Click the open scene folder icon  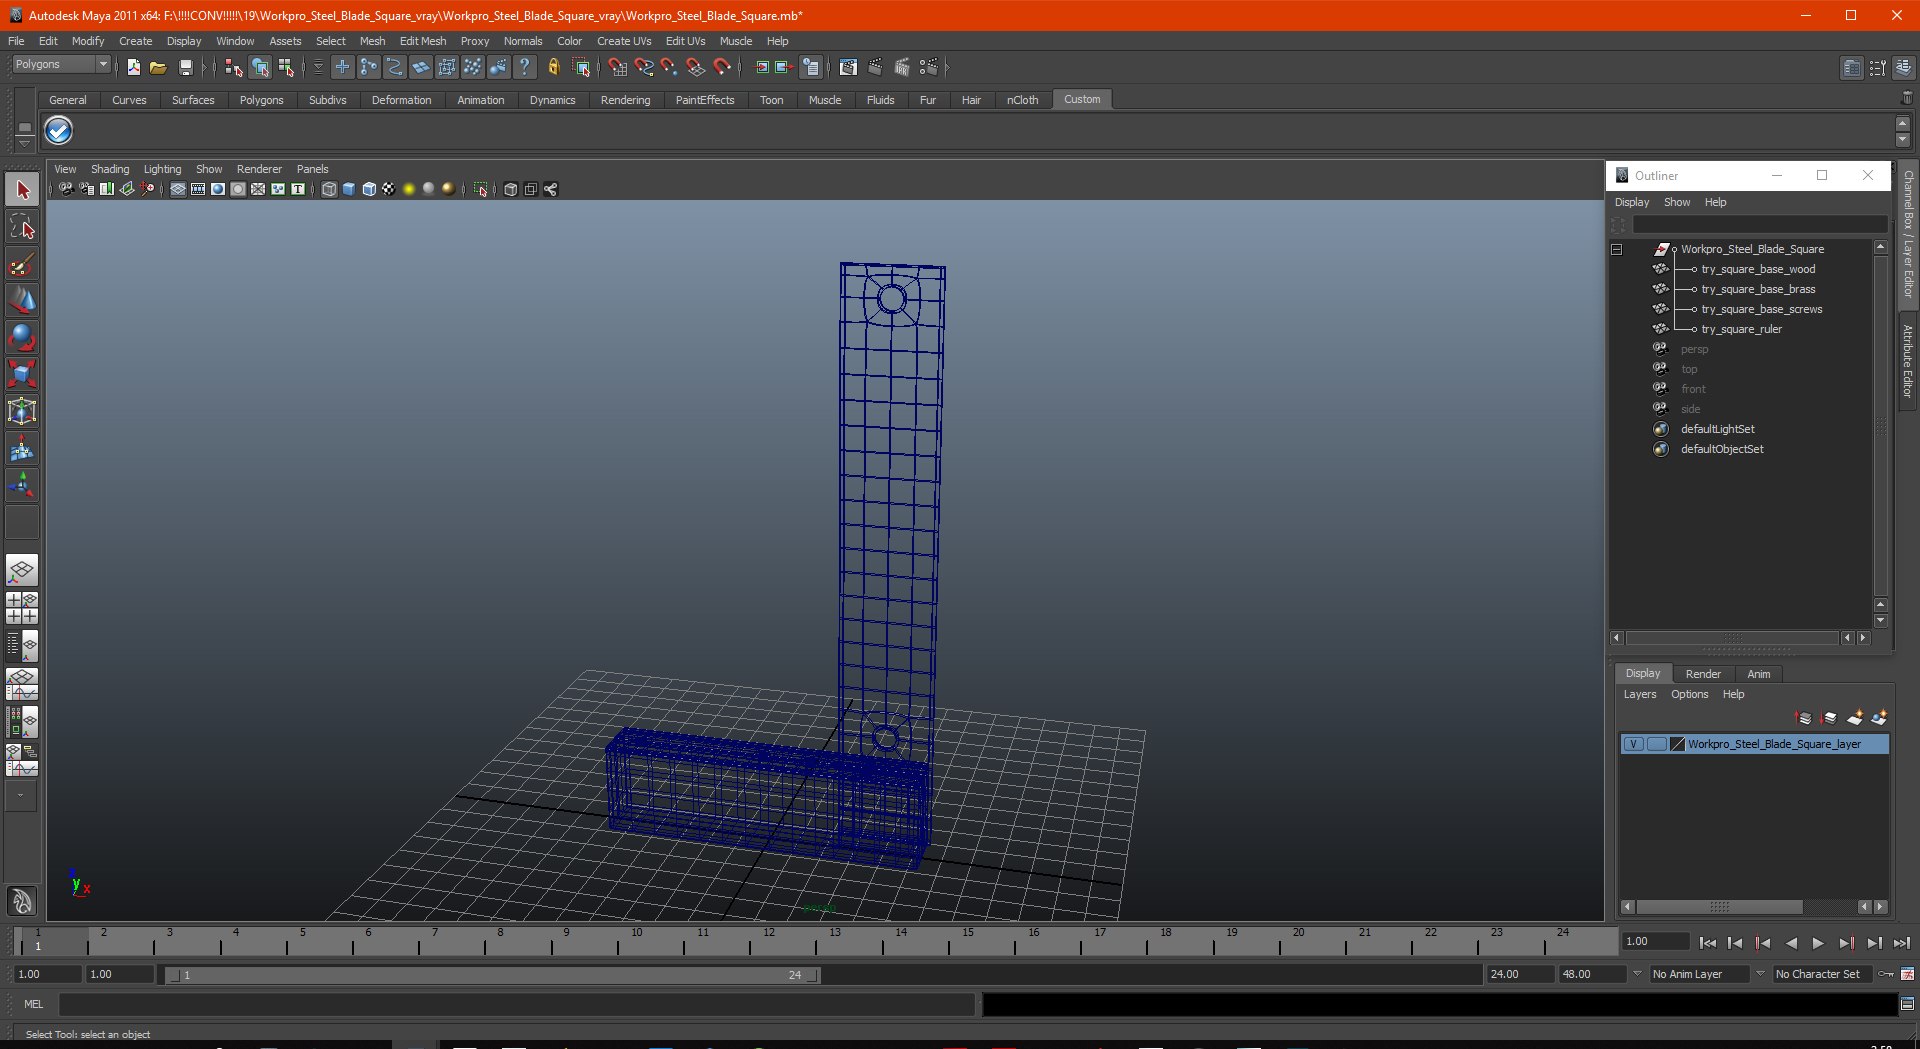pyautogui.click(x=158, y=67)
